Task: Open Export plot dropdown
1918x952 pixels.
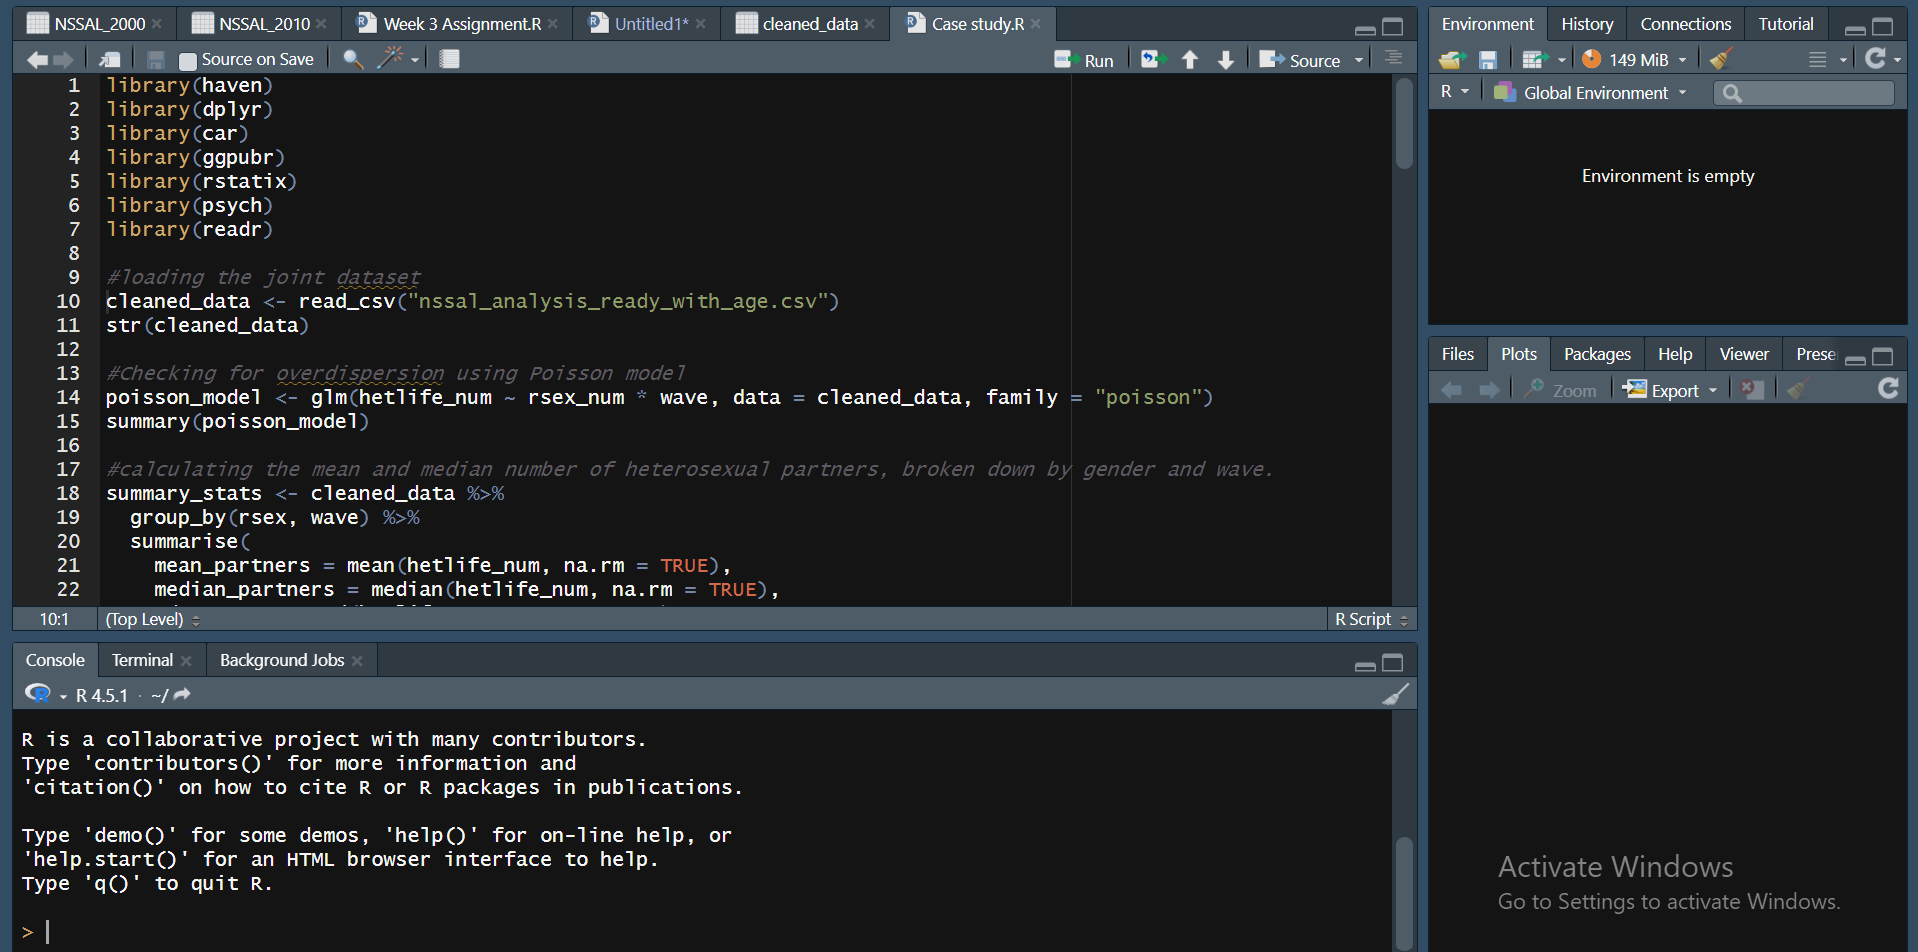Action: coord(1670,390)
